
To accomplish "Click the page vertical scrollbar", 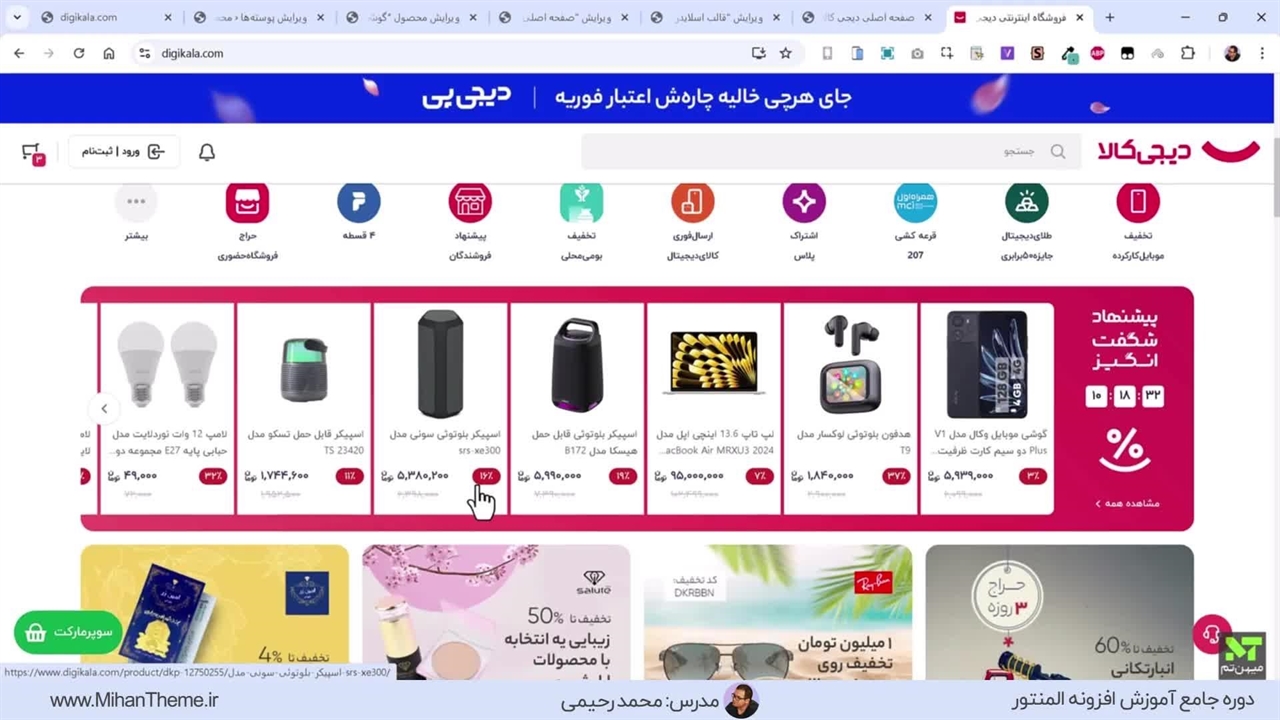I will [x=1275, y=178].
